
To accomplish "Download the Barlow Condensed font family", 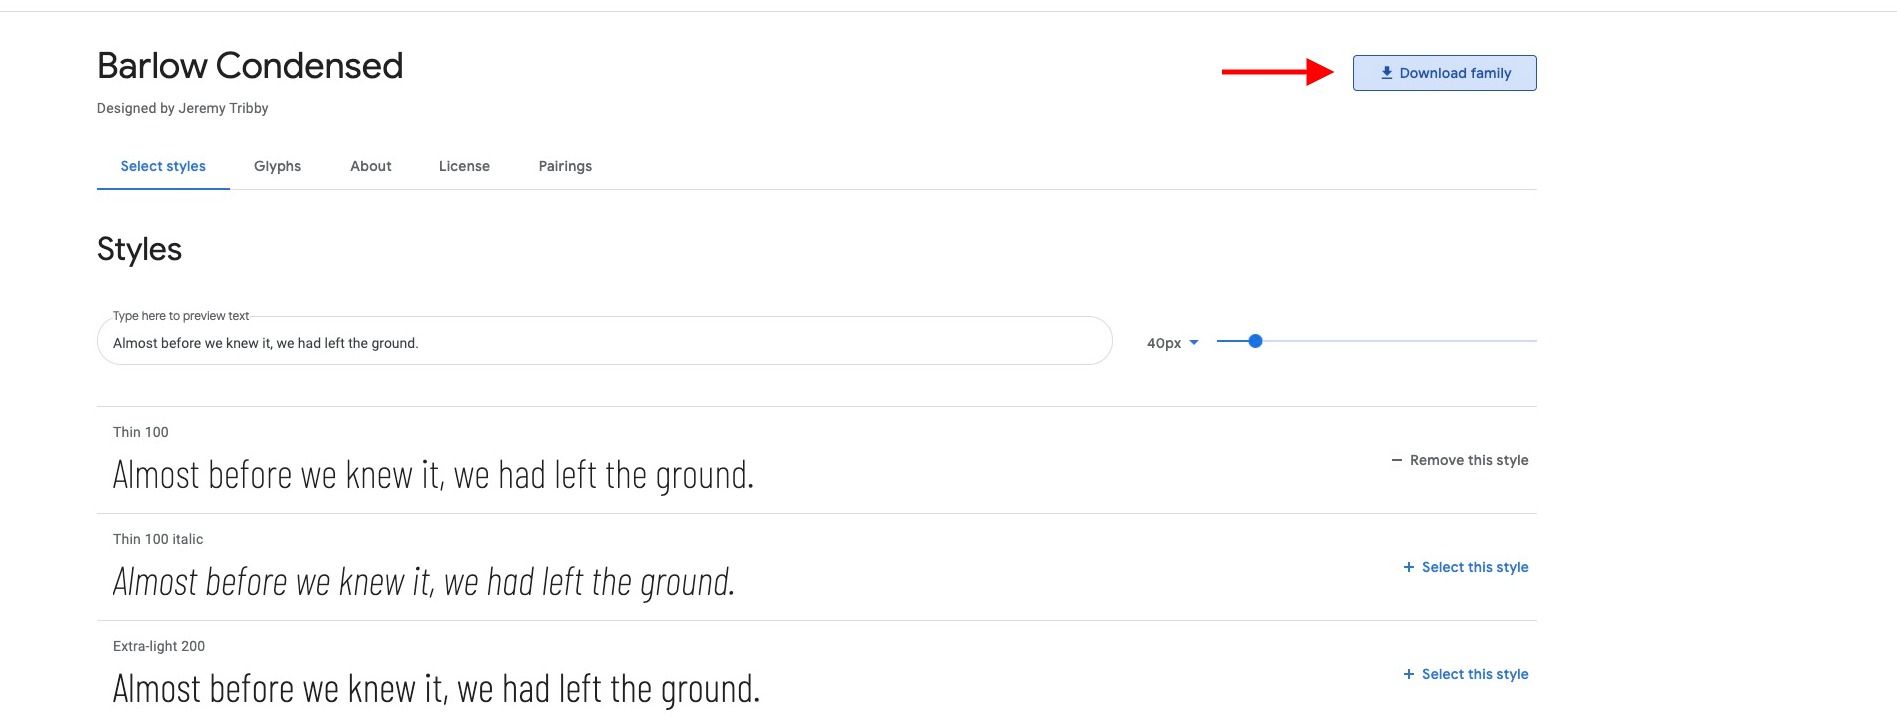I will (x=1444, y=73).
